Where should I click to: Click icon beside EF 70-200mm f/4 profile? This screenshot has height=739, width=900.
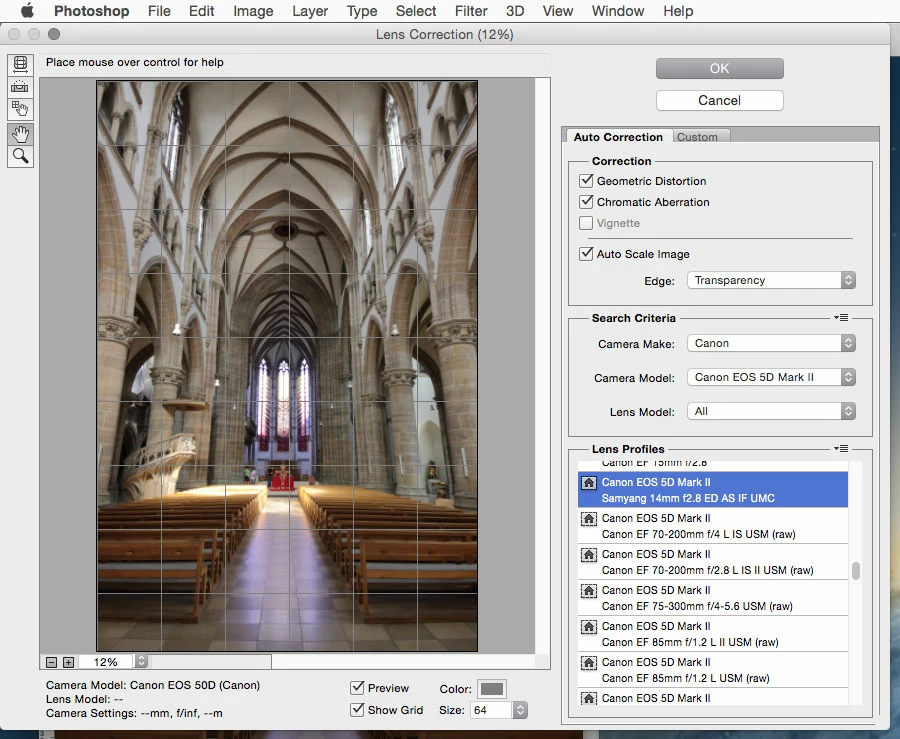tap(588, 519)
